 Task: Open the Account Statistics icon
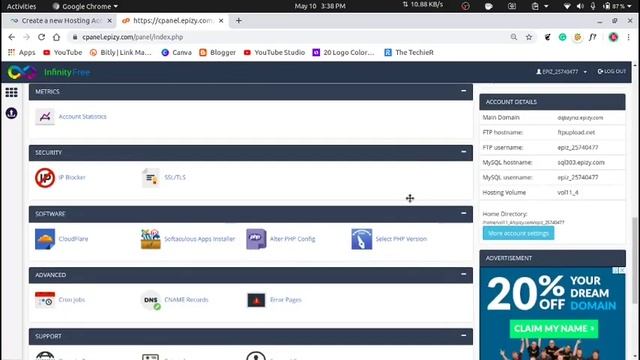coord(45,117)
